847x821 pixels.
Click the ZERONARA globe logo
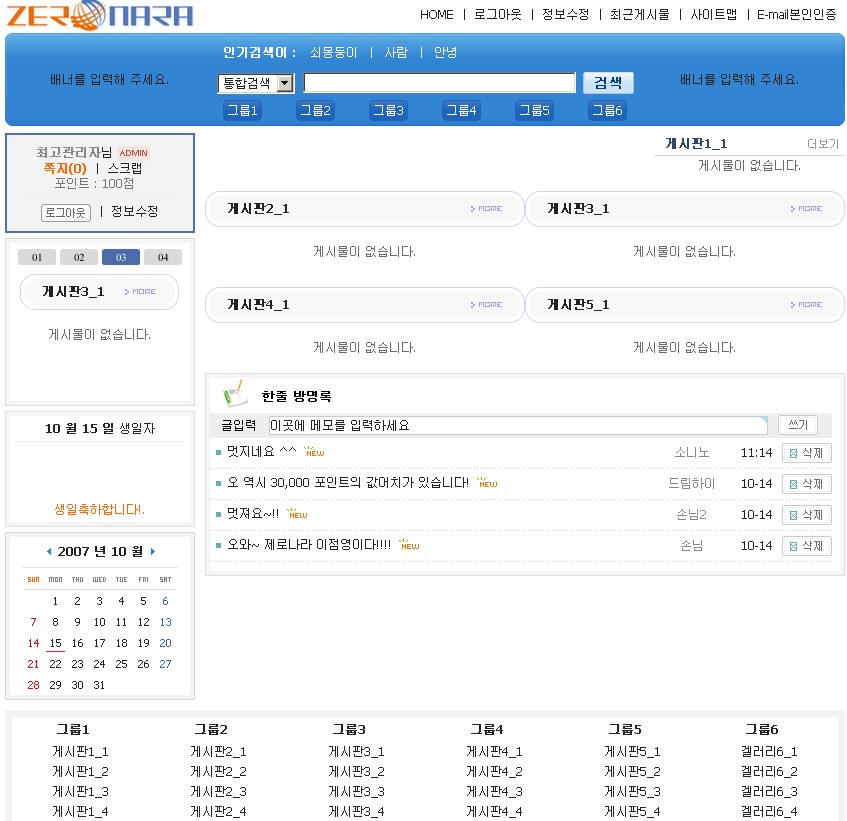[99, 15]
